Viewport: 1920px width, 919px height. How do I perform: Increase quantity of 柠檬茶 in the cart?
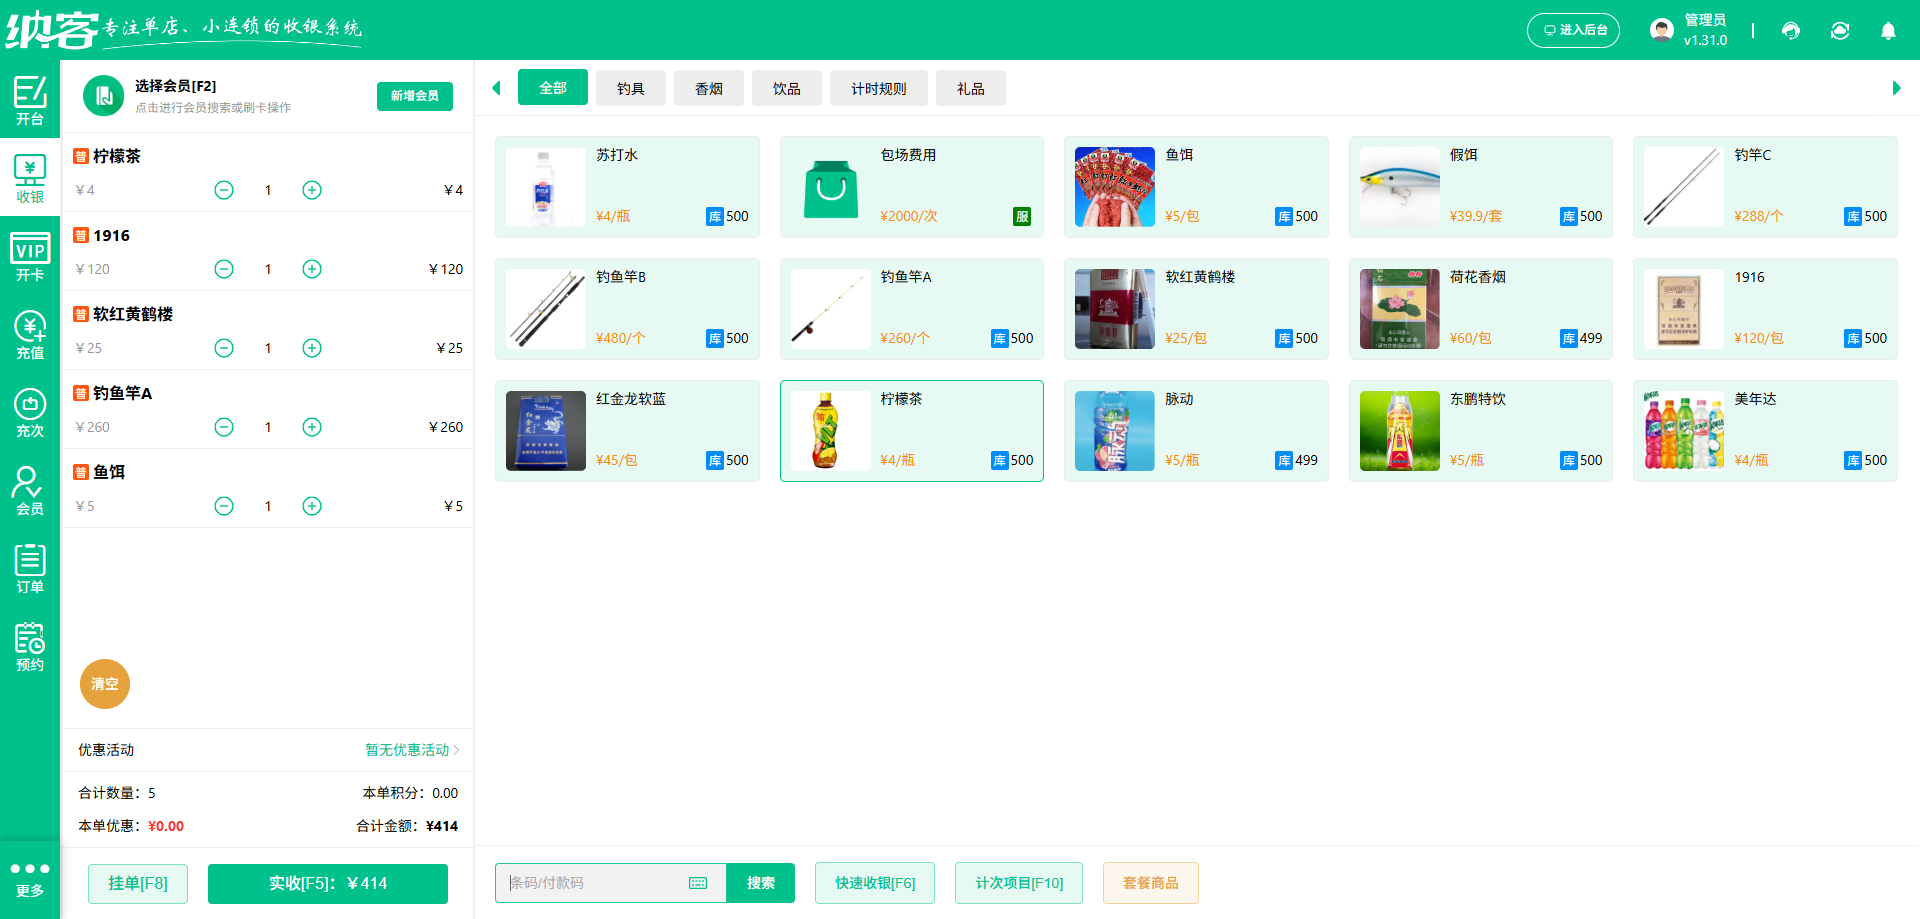click(311, 189)
